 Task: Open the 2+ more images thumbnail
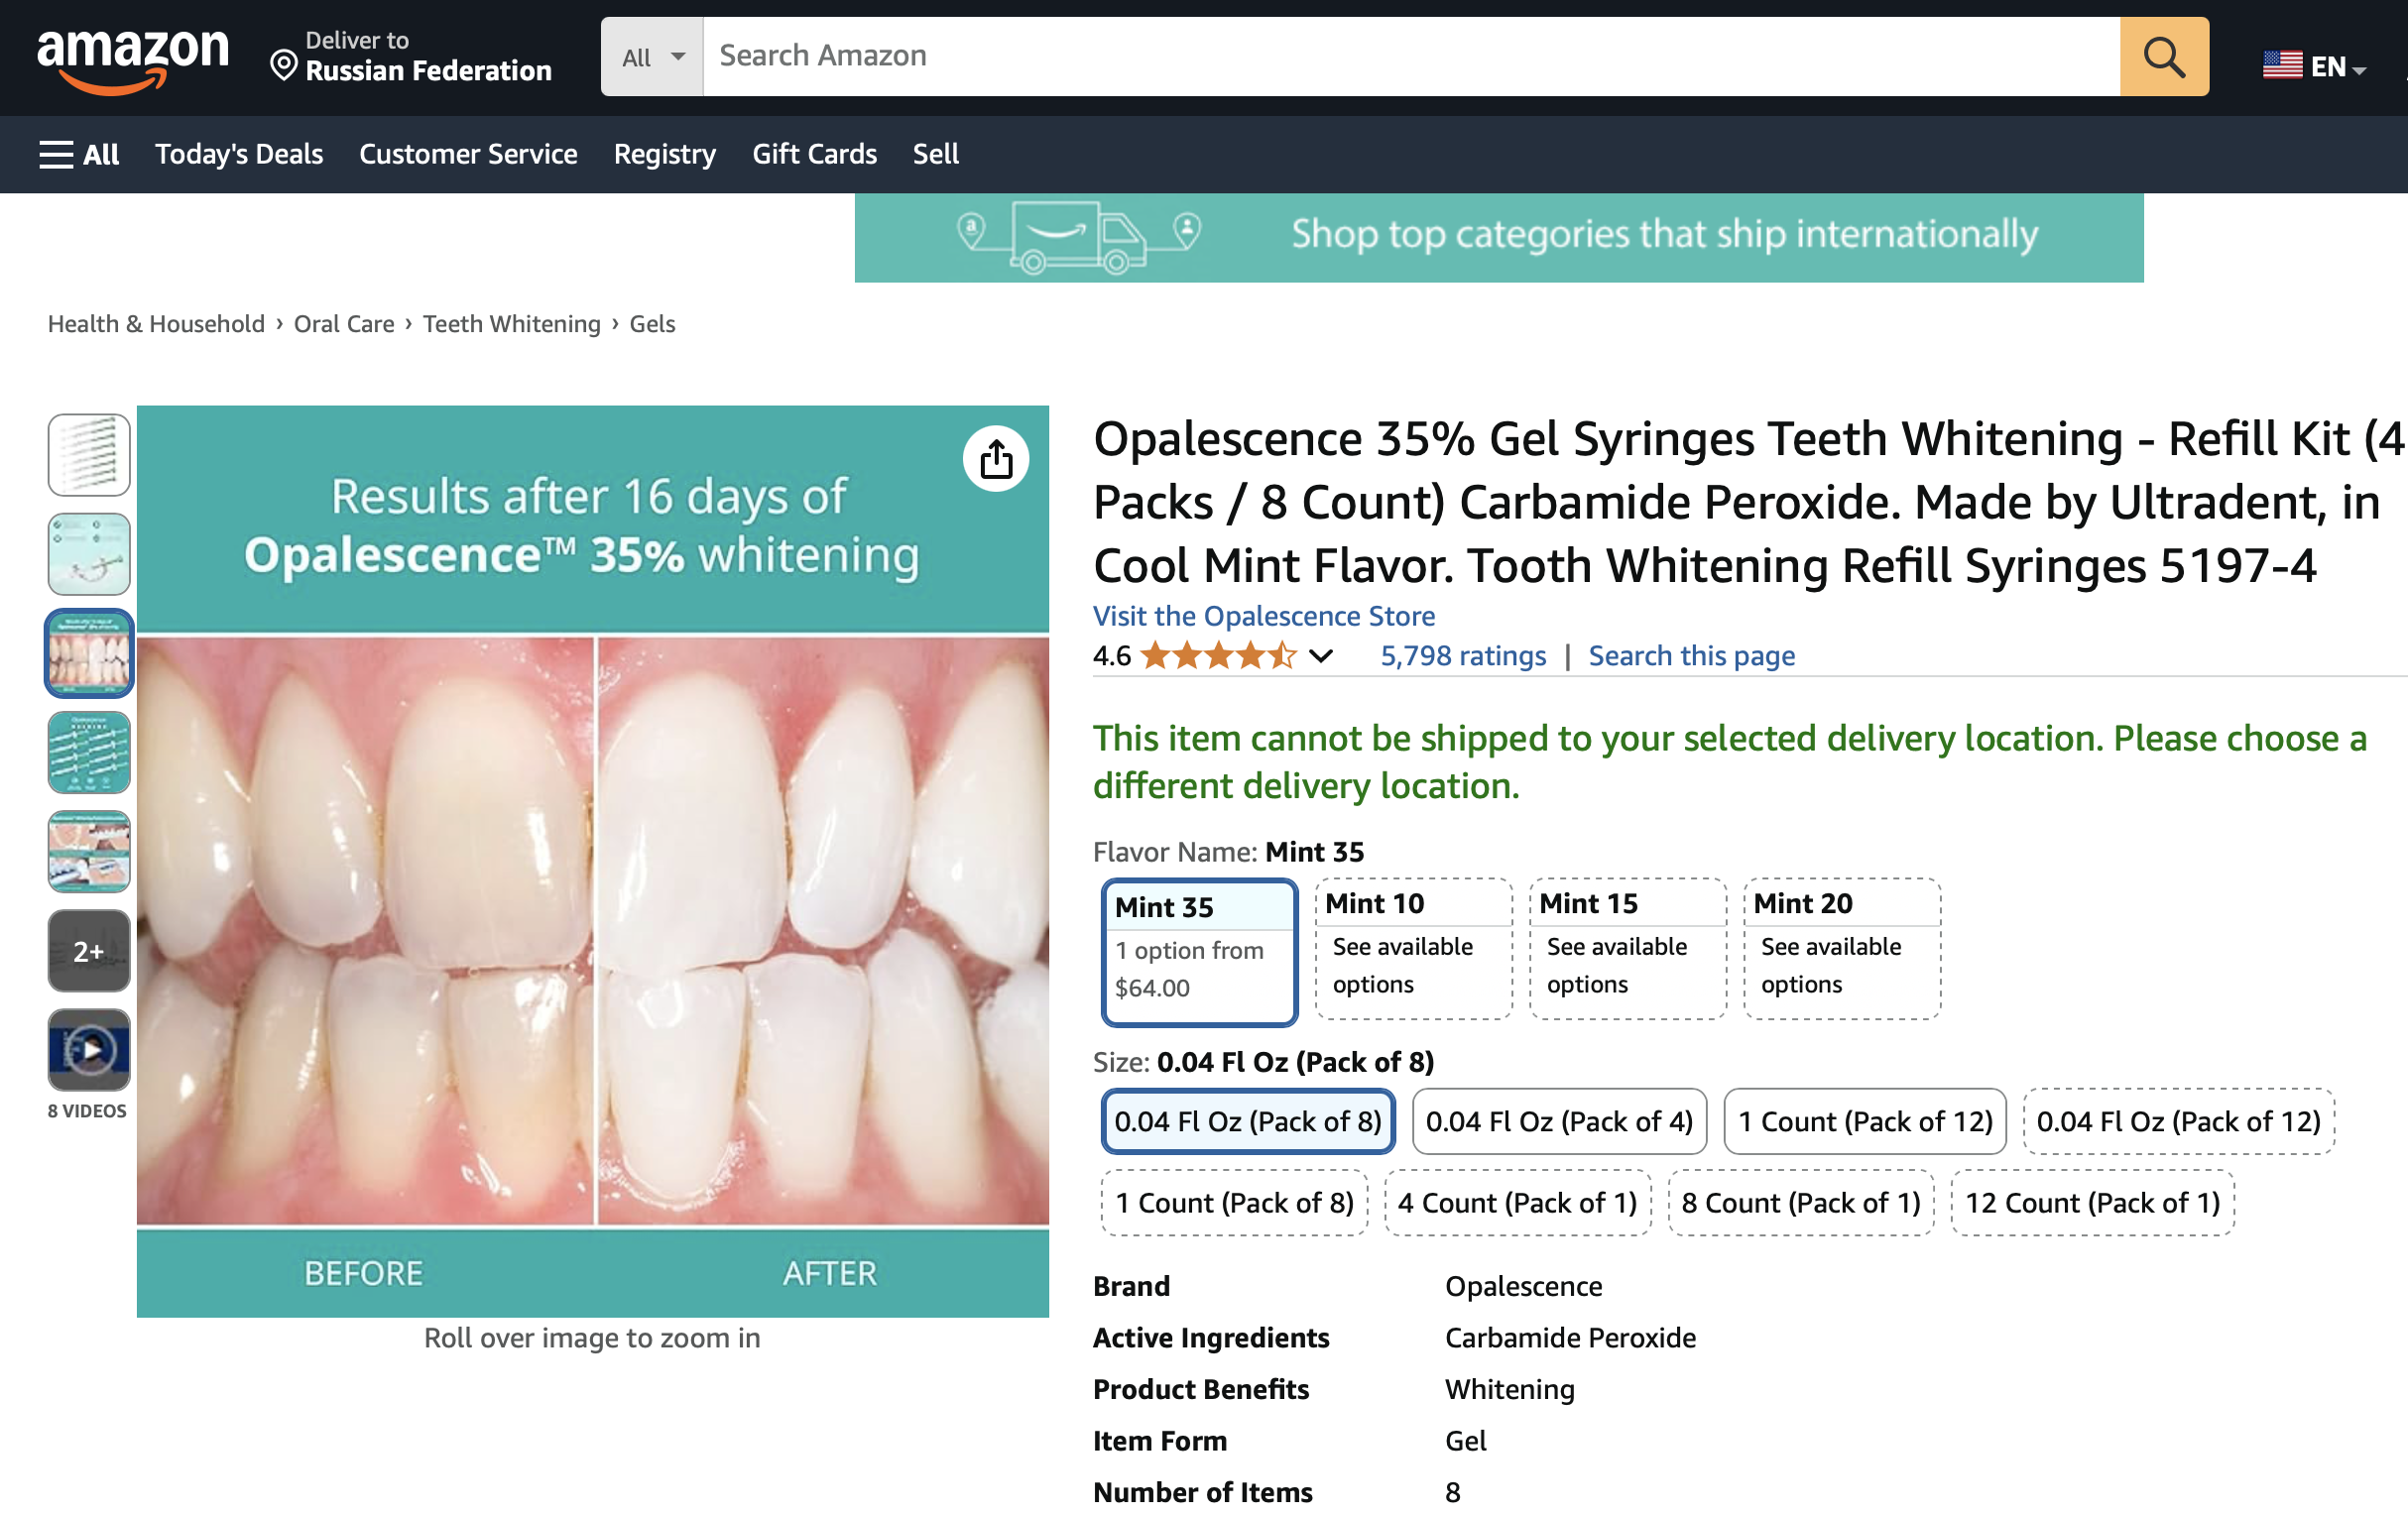(89, 950)
